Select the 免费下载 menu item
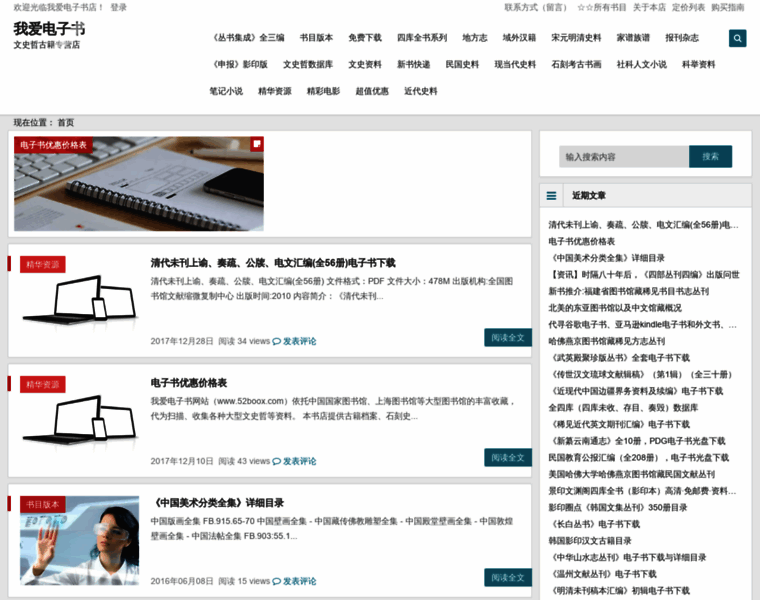This screenshot has height=600, width=760. pos(365,38)
